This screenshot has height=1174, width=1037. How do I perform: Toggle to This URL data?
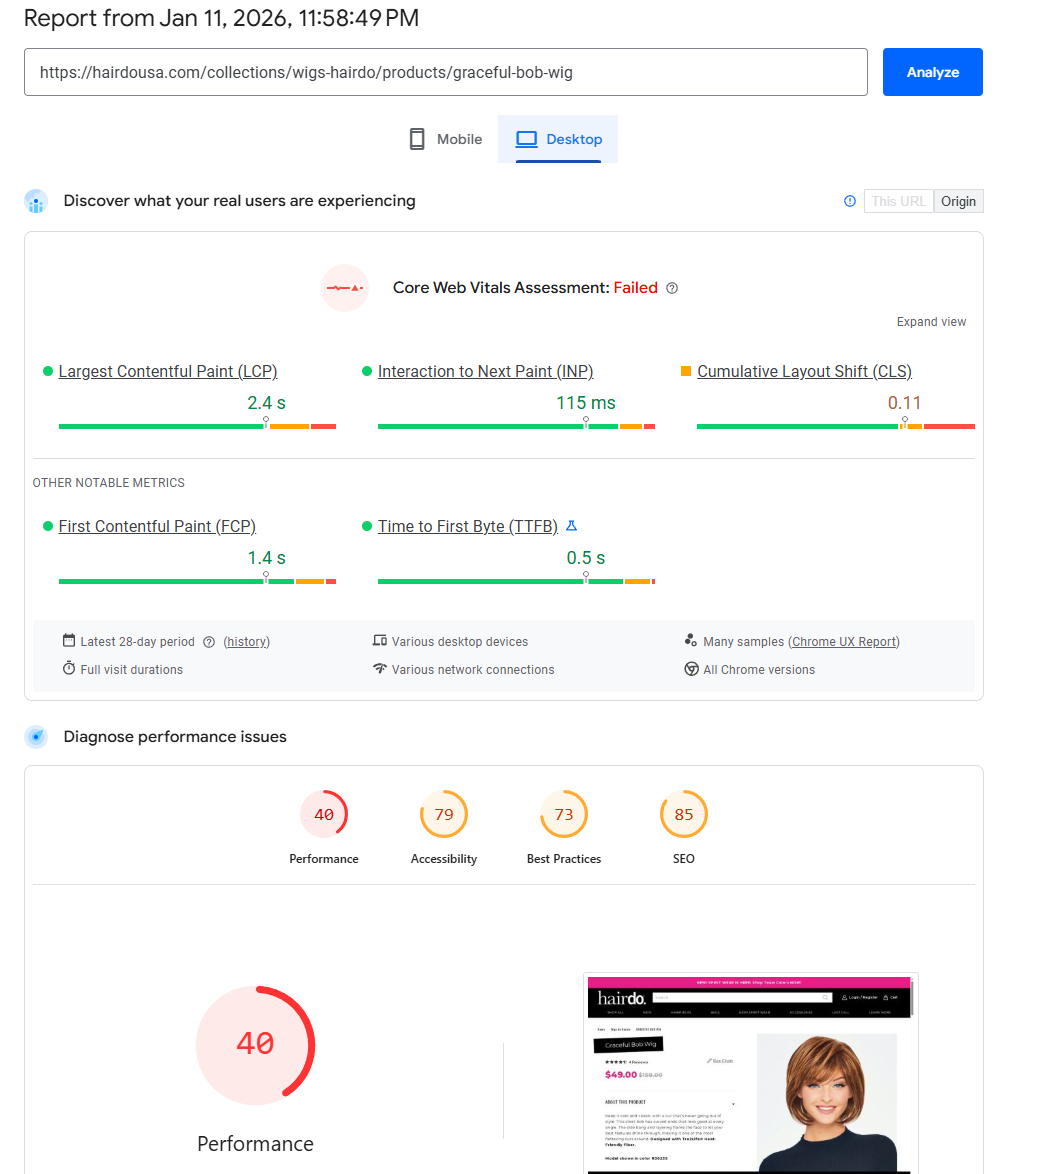tap(898, 201)
